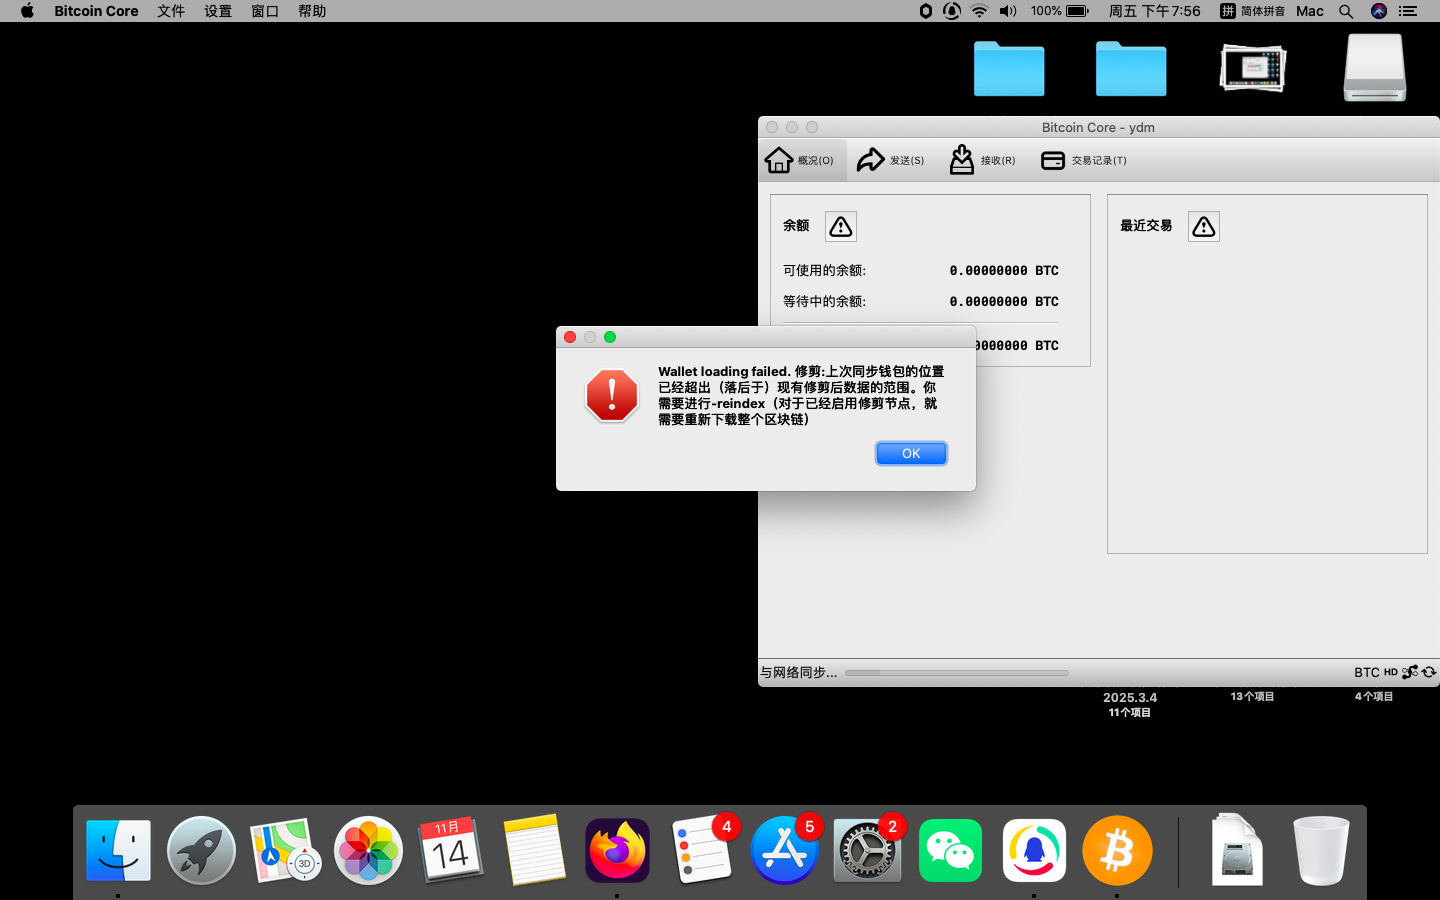Screen dimensions: 1440x900
Task: Launch Firefox from the Dock
Action: 617,851
